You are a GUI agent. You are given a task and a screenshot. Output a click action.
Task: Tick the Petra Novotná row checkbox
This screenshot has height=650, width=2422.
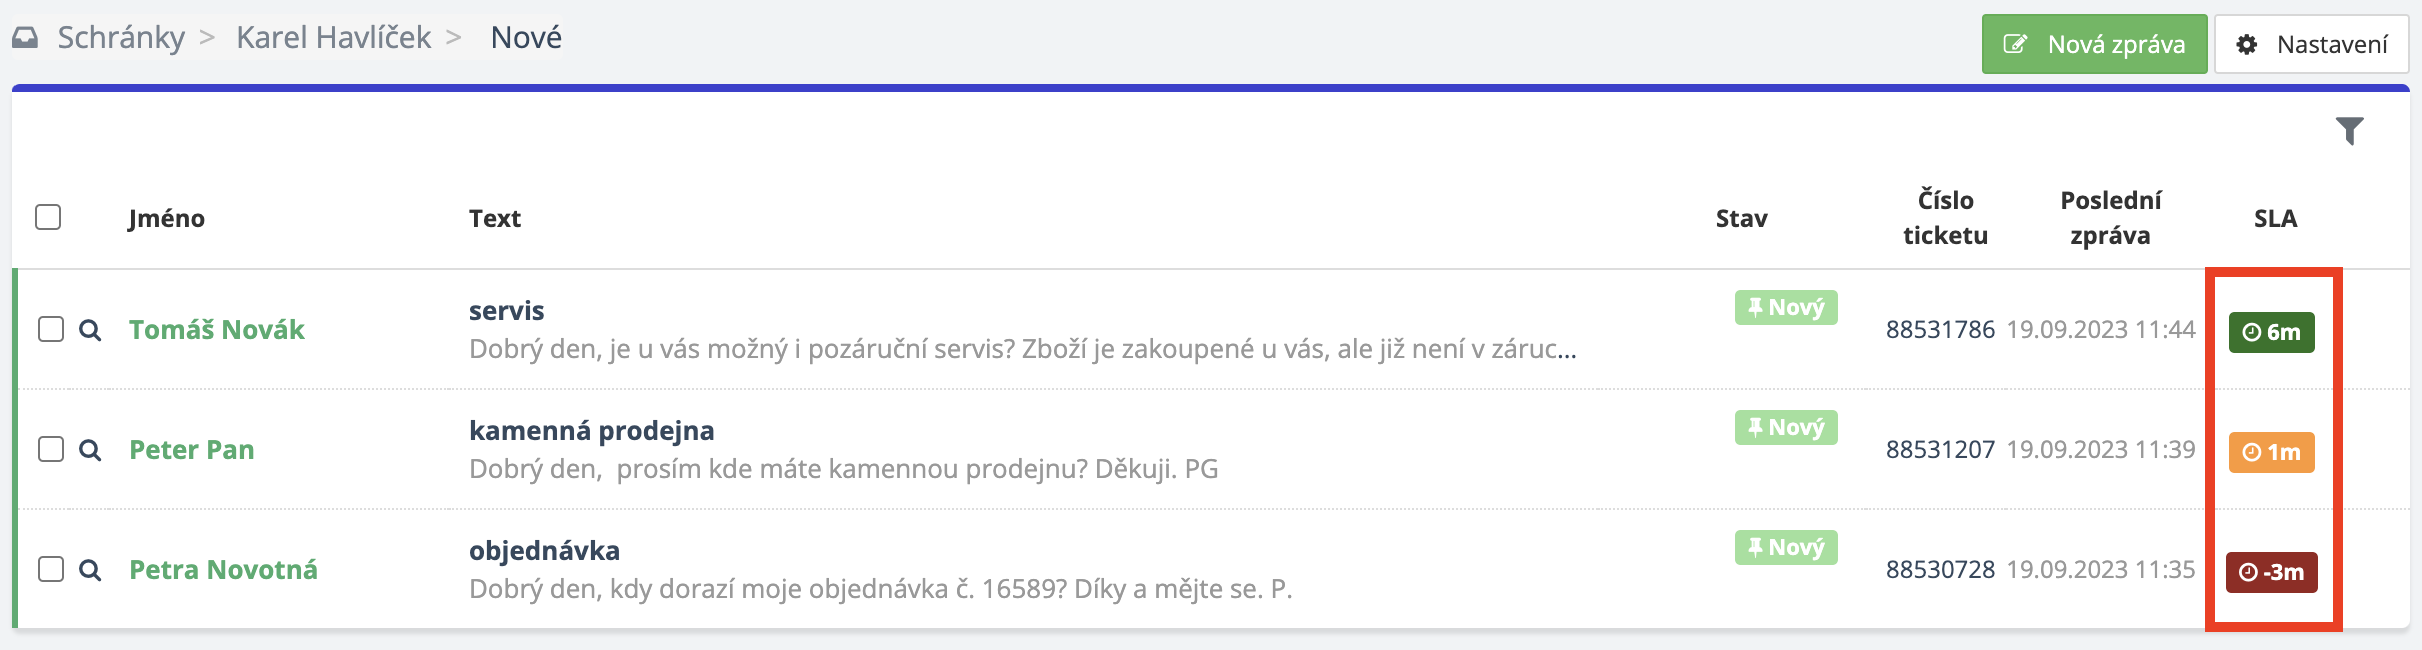pos(51,569)
